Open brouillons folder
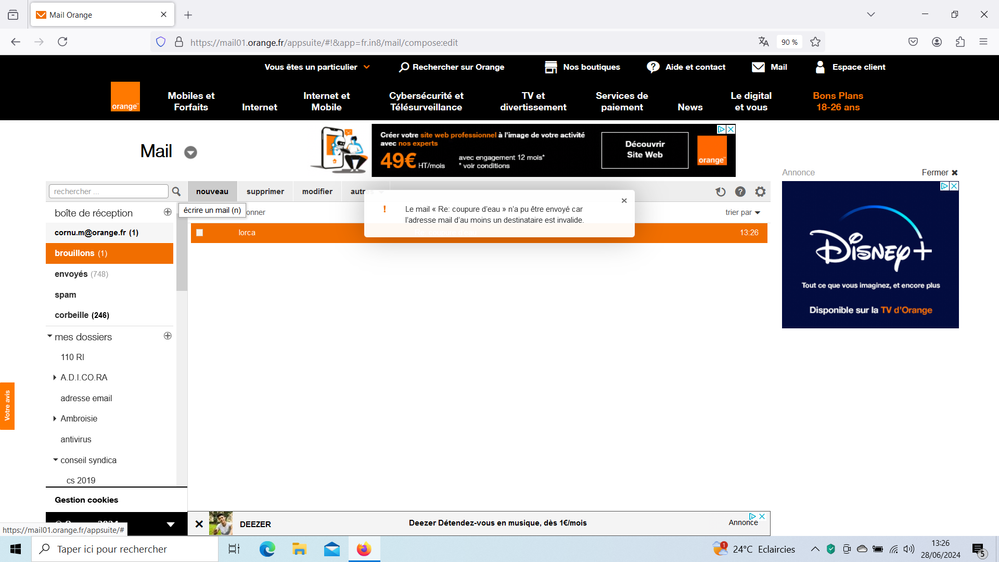The width and height of the screenshot is (999, 562). (x=110, y=253)
